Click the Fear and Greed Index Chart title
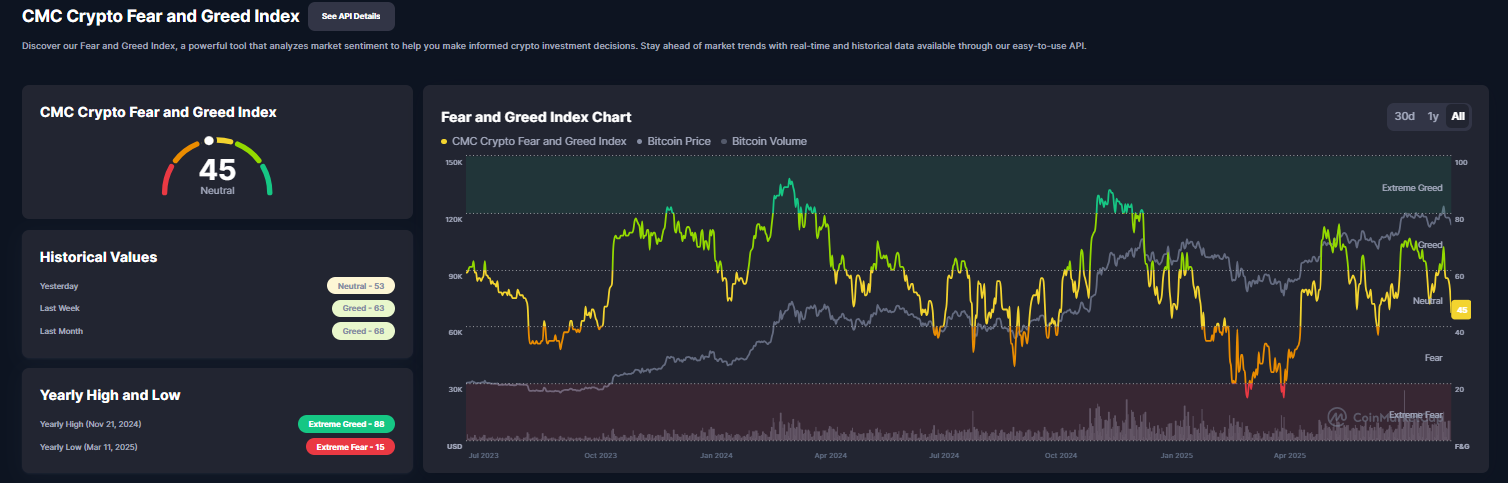 coord(536,117)
